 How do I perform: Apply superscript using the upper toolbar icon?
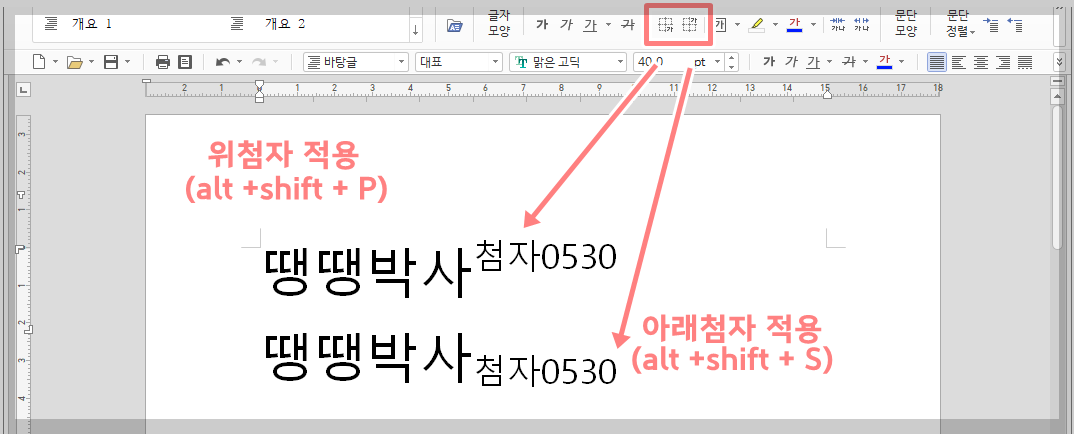click(690, 25)
